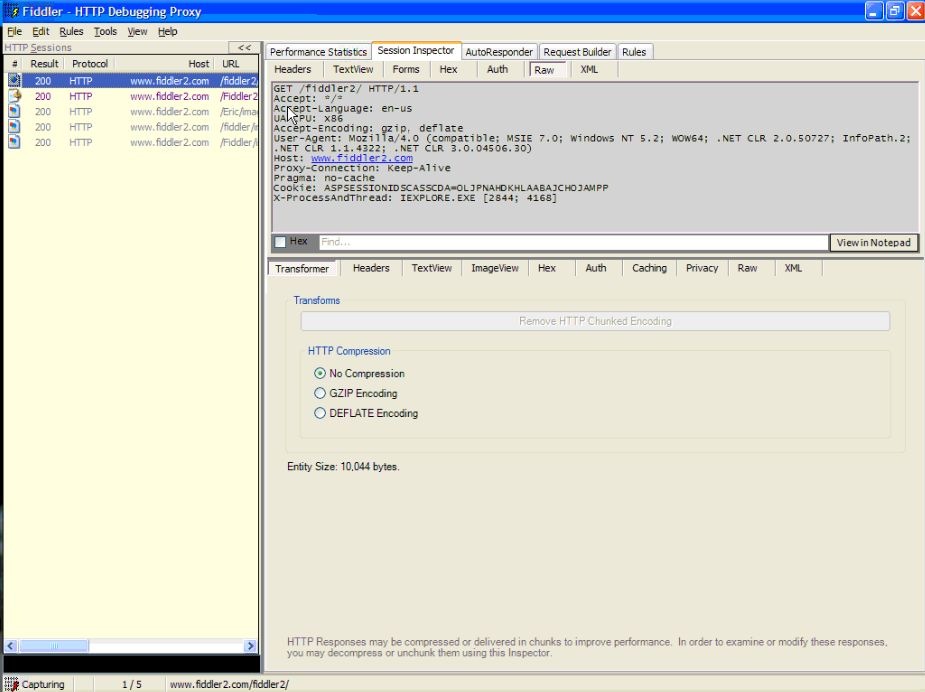925x692 pixels.
Task: Click the Cookie: ASPSESSIONIDSCASSCDA header line
Action: coord(441,188)
